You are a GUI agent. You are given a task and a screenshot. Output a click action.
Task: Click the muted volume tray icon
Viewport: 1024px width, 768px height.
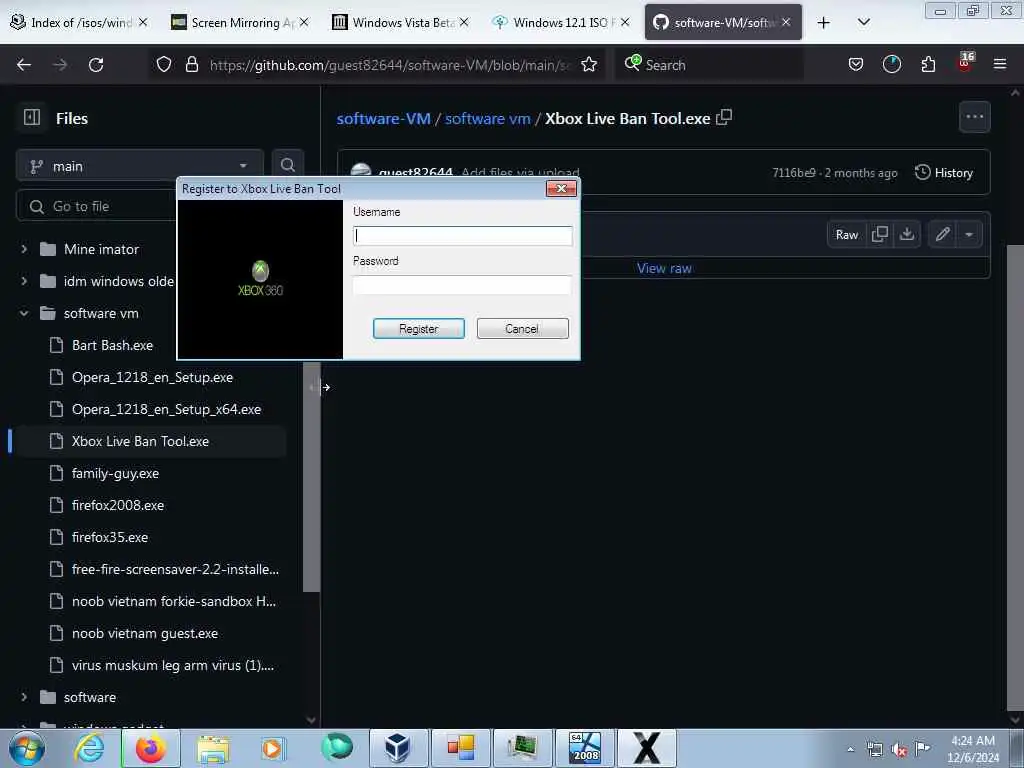(x=899, y=750)
